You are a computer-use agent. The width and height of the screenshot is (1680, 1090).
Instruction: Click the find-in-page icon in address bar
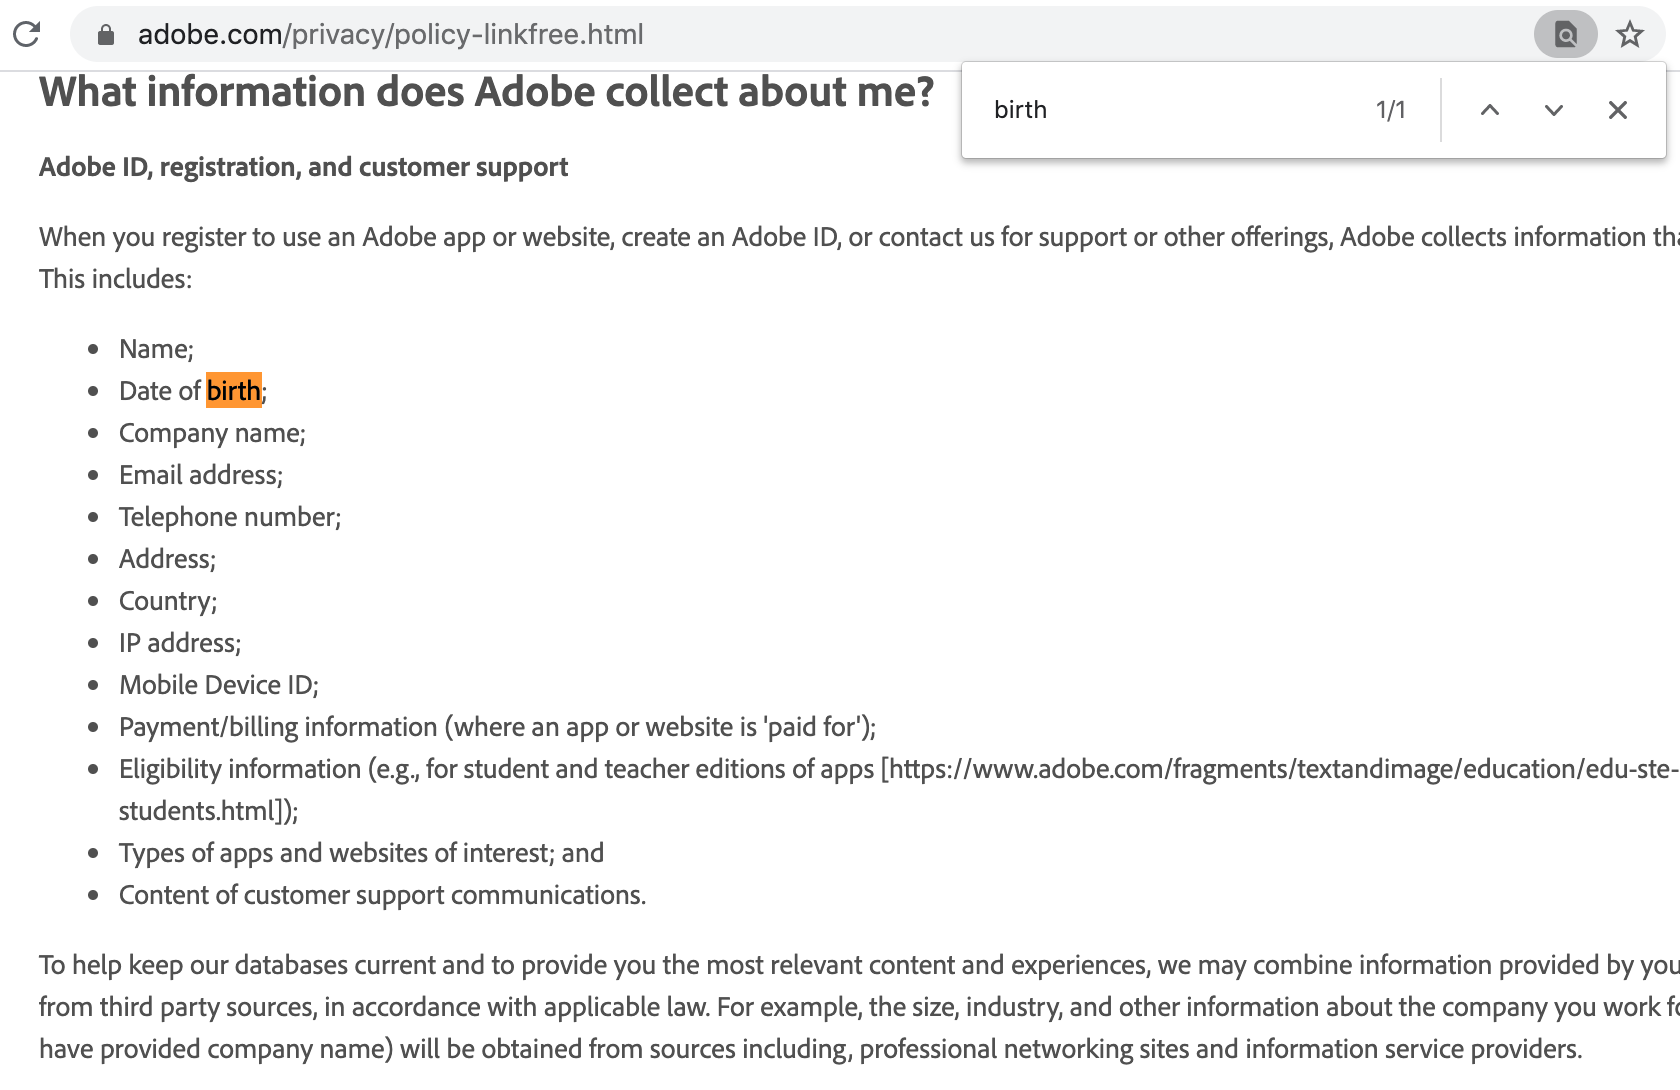pos(1565,35)
